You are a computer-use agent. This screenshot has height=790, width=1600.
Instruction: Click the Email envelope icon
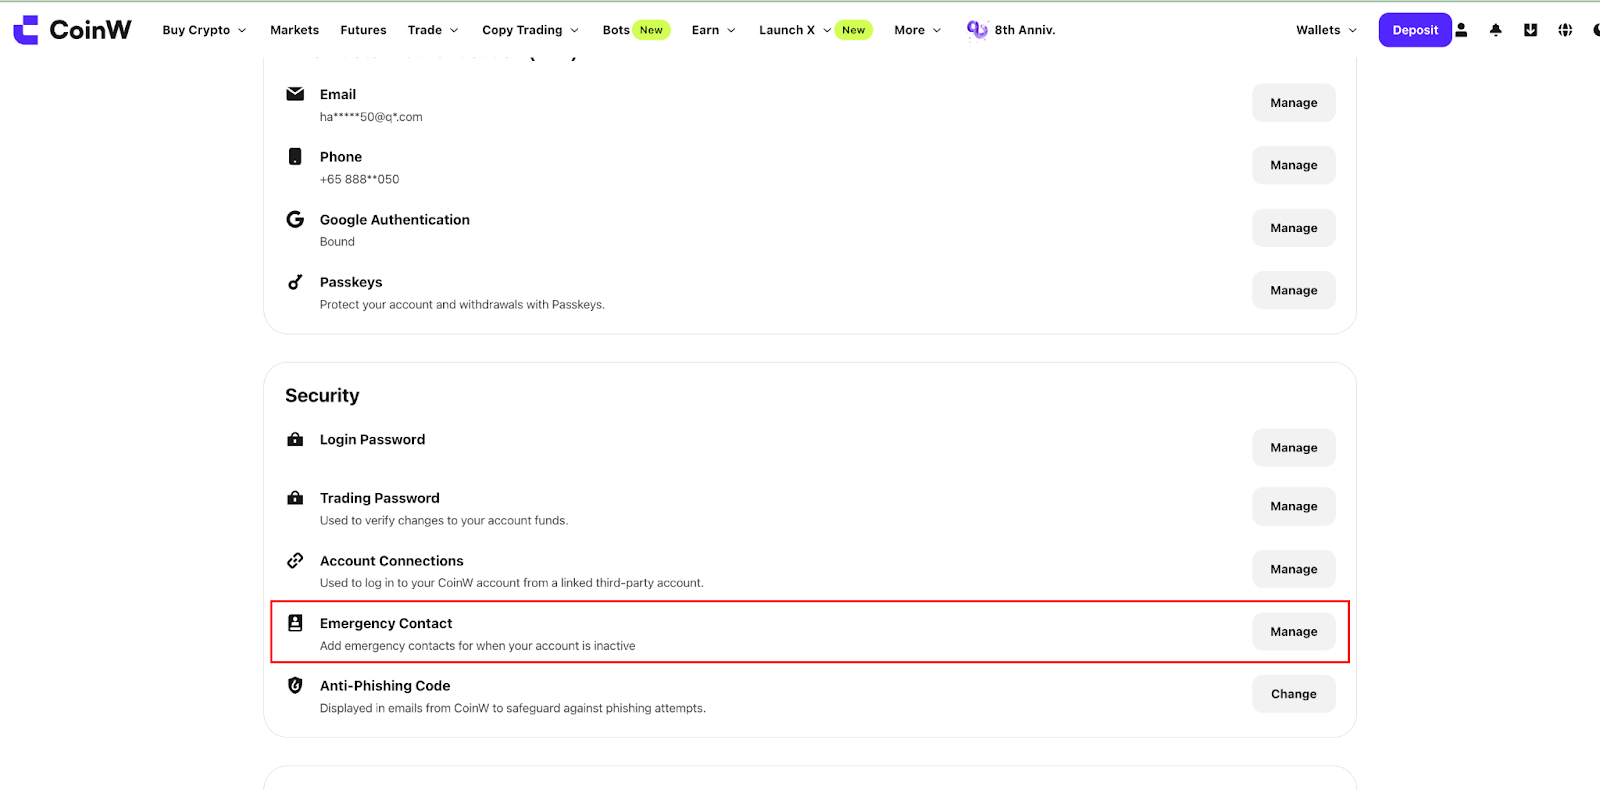pyautogui.click(x=295, y=94)
